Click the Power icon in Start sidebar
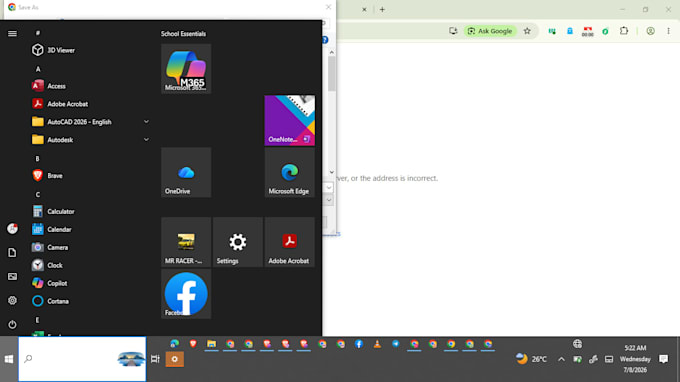This screenshot has width=680, height=382. coord(12,324)
